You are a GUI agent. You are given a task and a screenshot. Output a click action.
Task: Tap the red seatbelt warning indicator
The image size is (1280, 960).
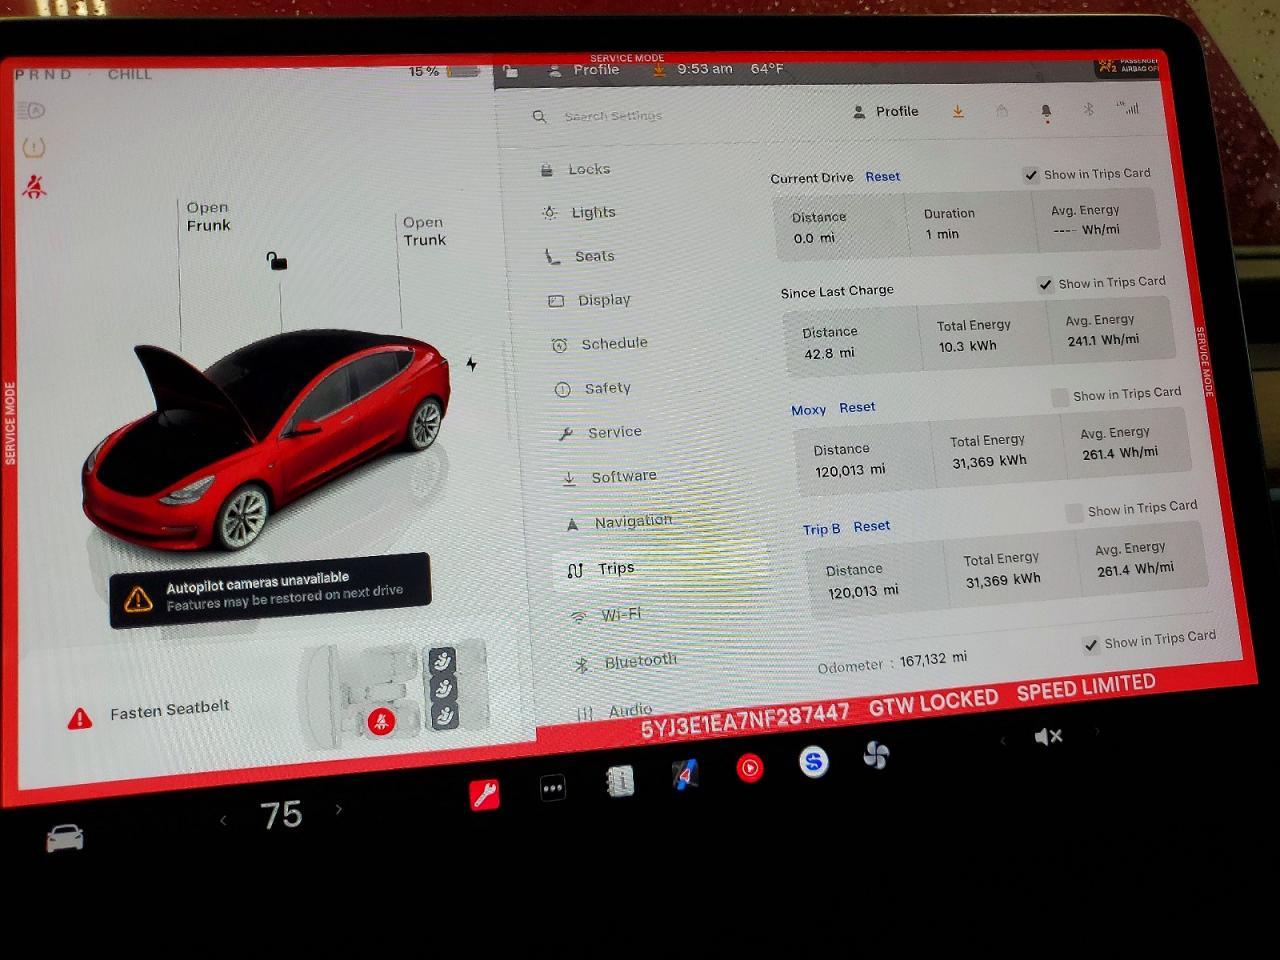tap(34, 186)
